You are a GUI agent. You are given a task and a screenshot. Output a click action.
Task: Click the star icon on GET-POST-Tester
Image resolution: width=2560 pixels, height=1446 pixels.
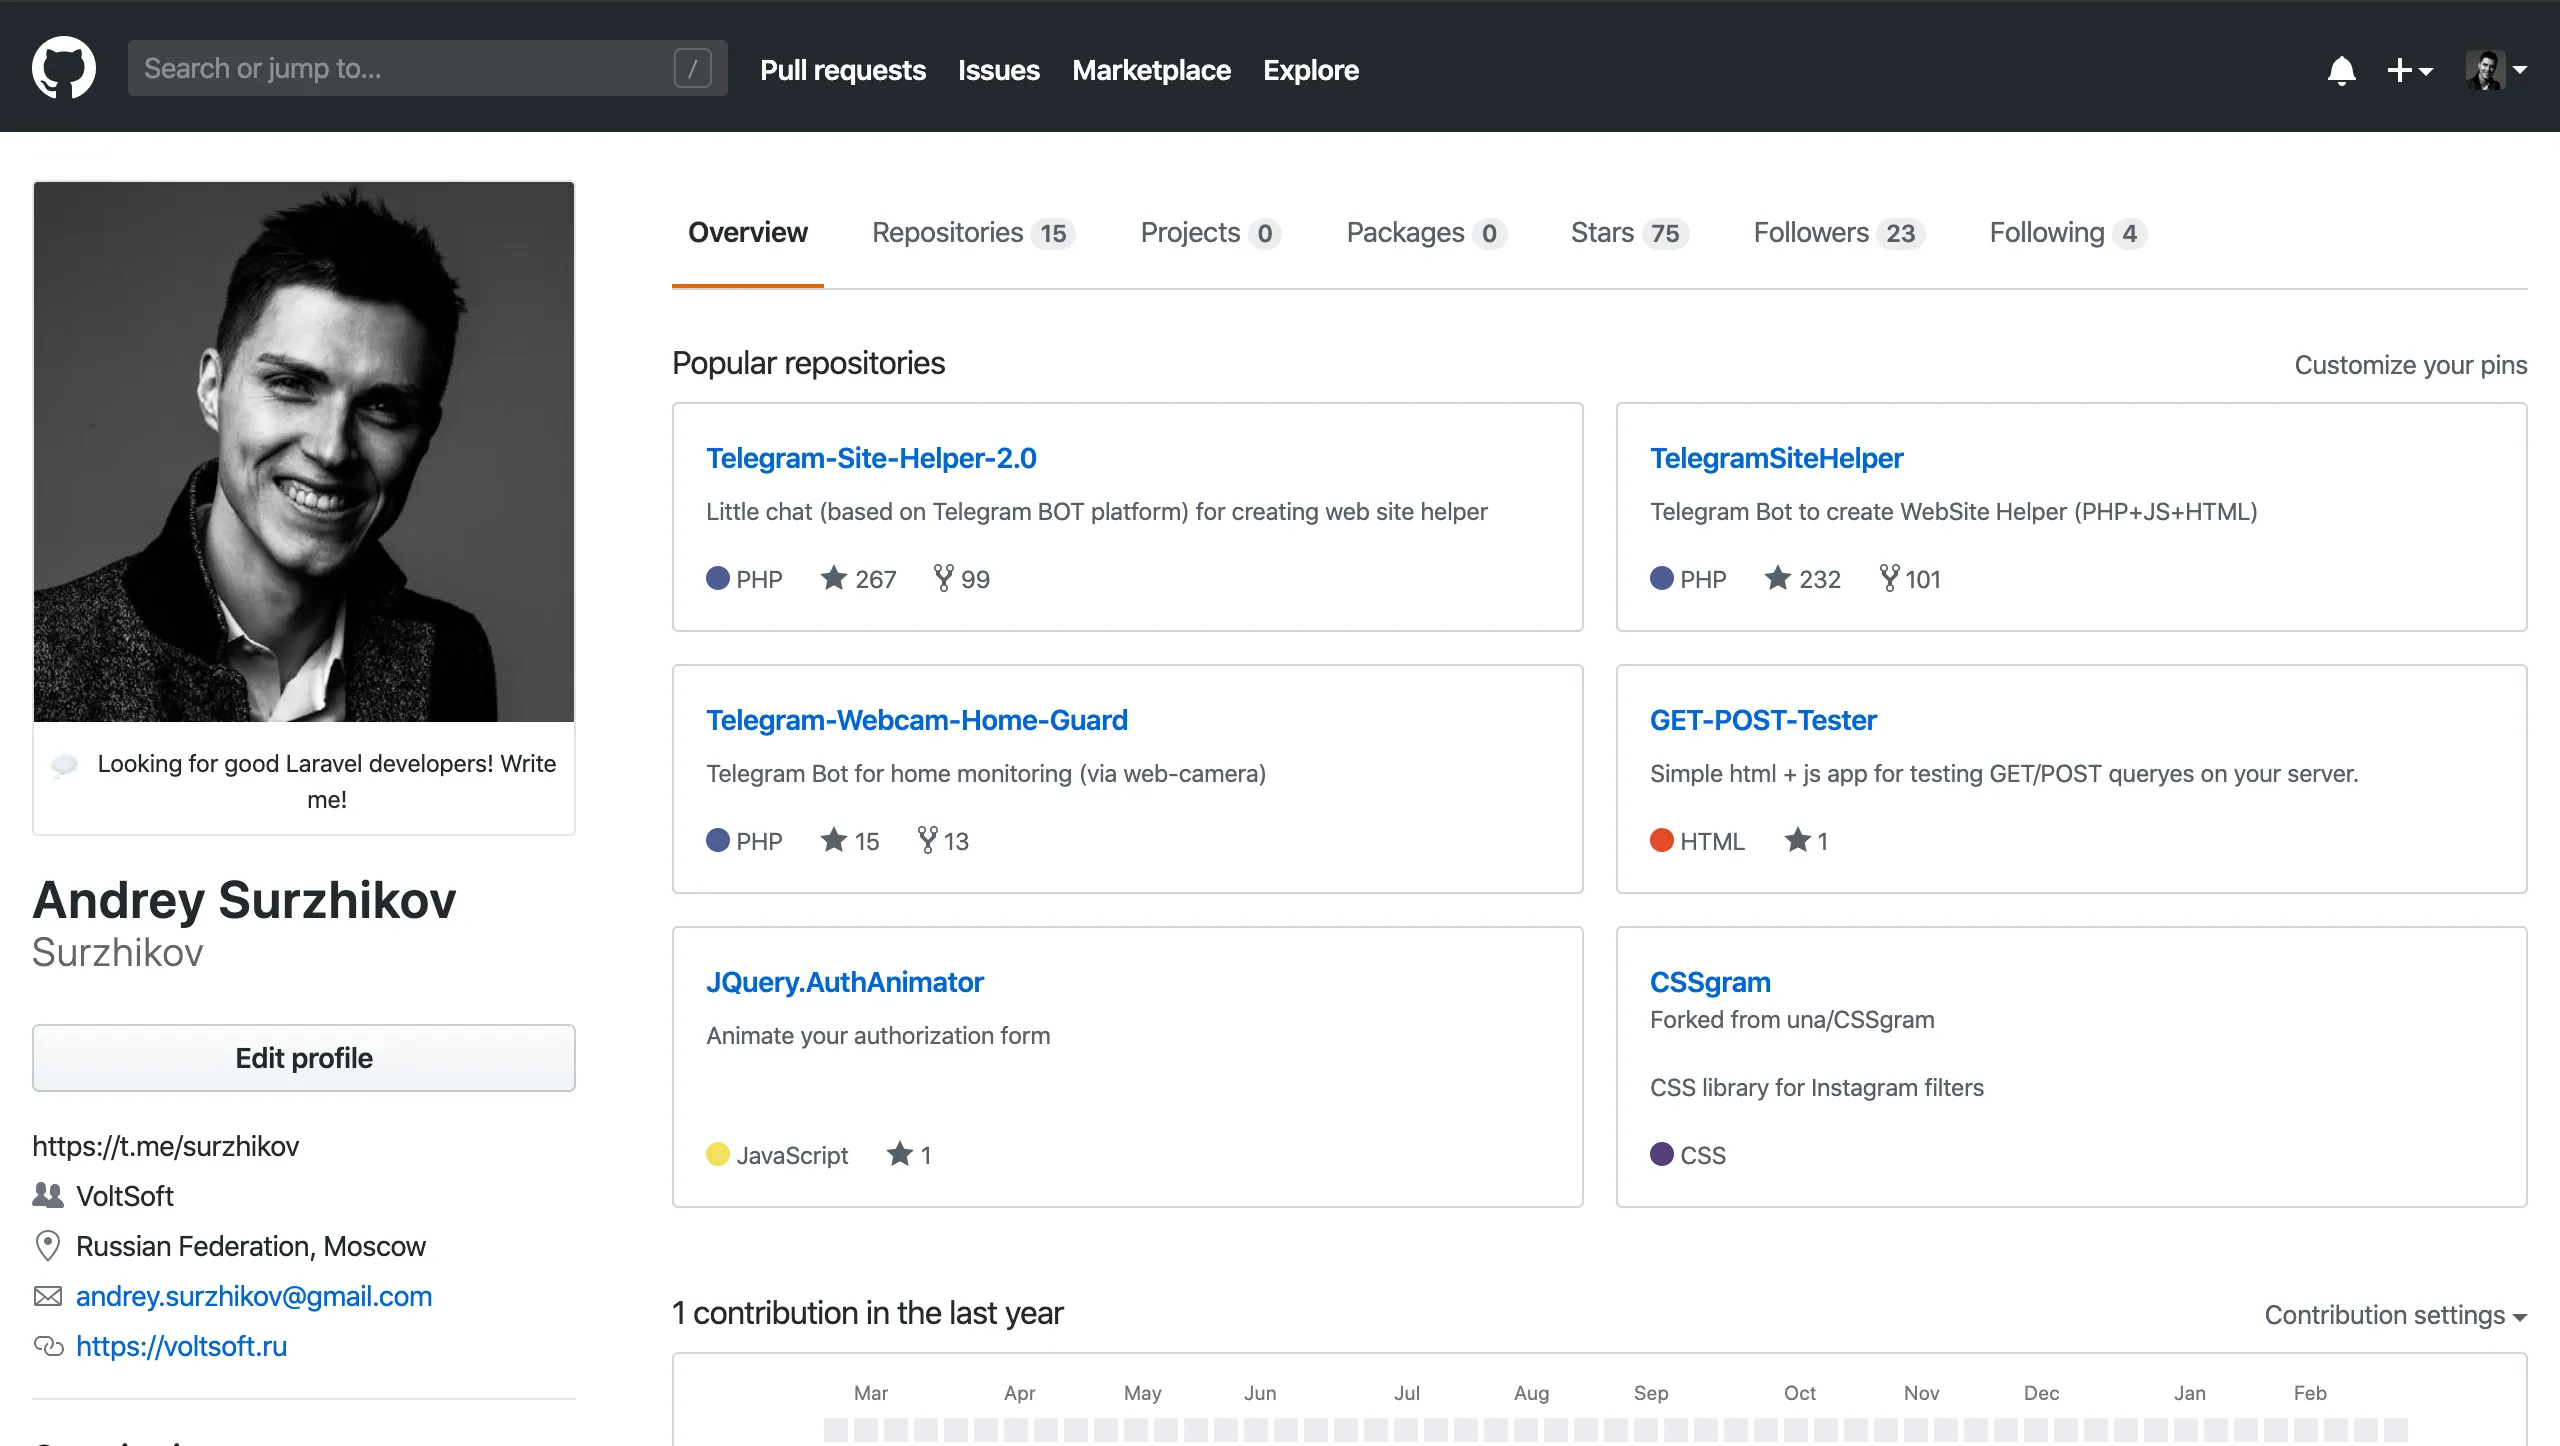point(1798,840)
